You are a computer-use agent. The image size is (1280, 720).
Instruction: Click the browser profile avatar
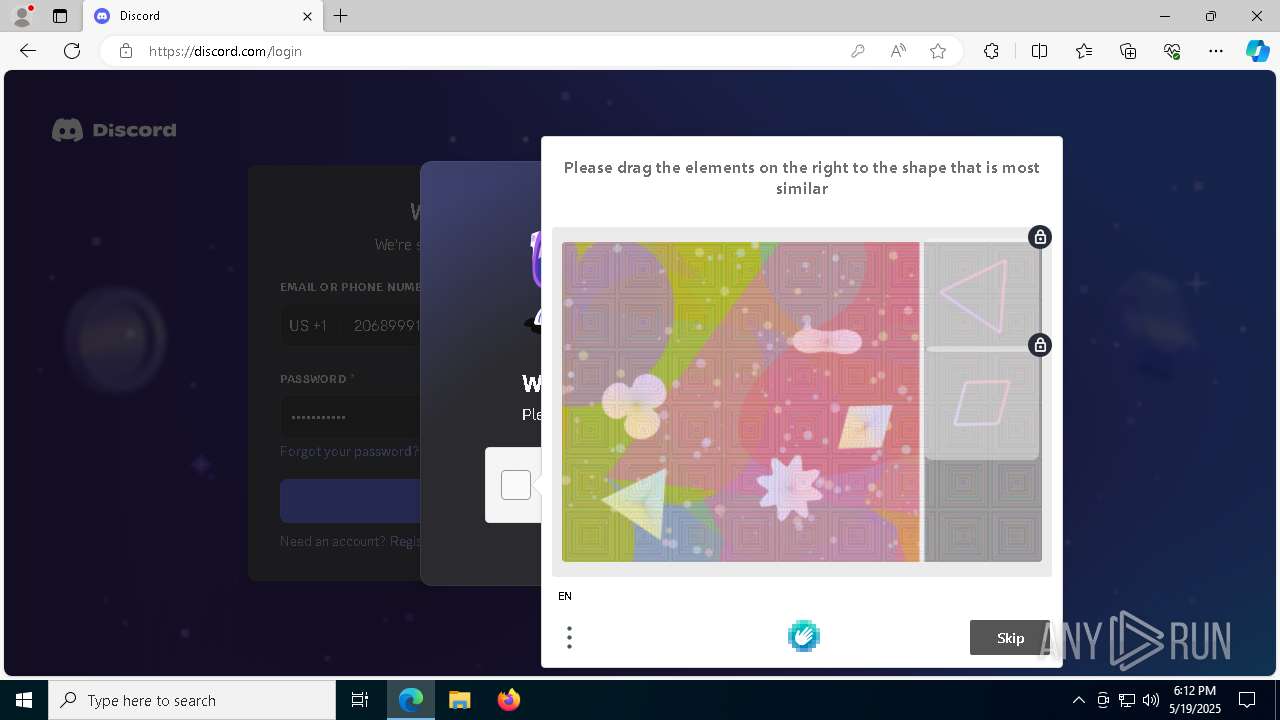click(x=22, y=16)
